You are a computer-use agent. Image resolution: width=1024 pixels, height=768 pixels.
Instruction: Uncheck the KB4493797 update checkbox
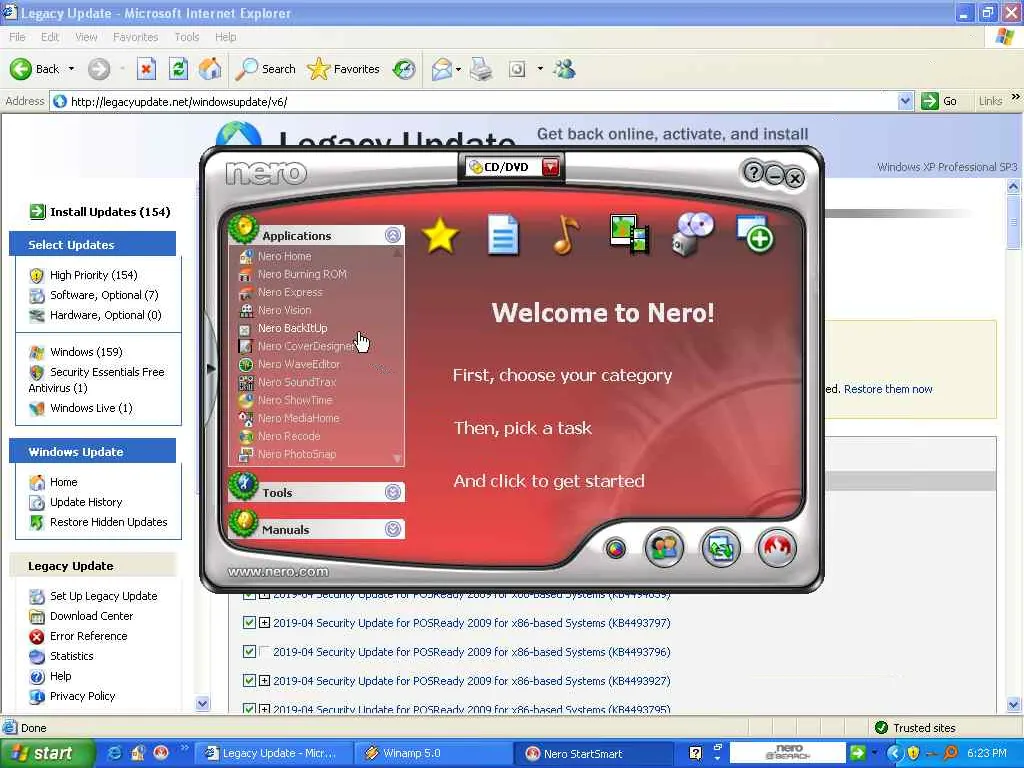[x=249, y=623]
